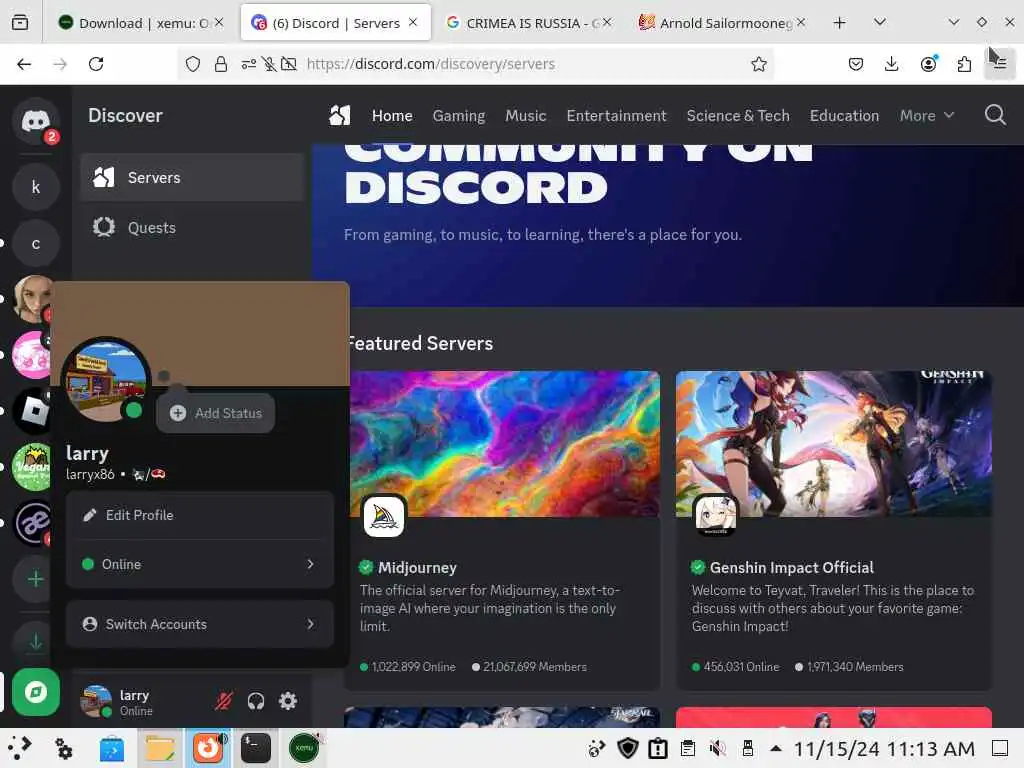Open the Genshin Impact server avatar
Image resolution: width=1024 pixels, height=768 pixels.
(716, 515)
